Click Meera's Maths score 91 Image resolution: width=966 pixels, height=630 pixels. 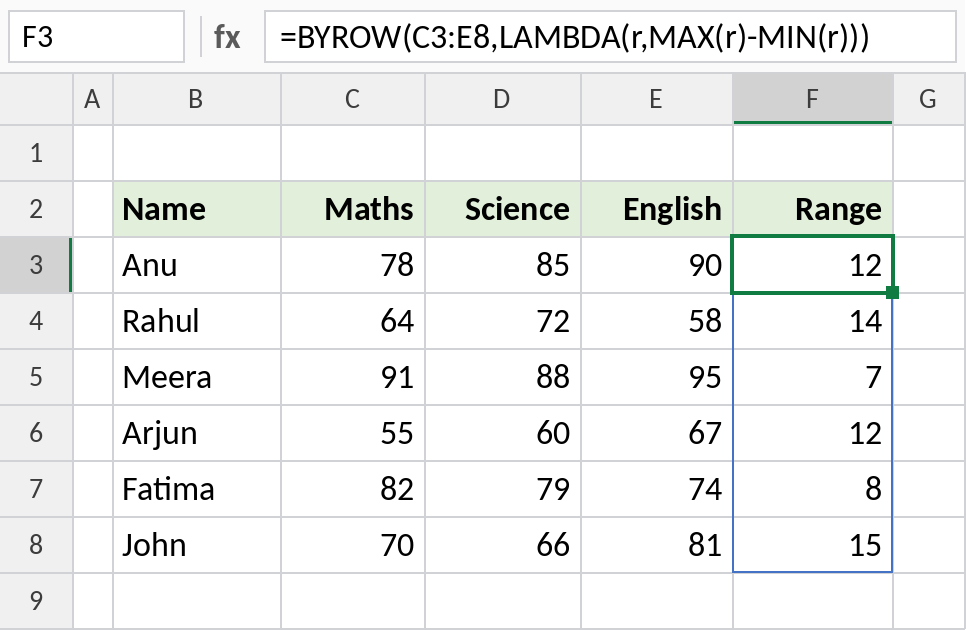[x=353, y=377]
